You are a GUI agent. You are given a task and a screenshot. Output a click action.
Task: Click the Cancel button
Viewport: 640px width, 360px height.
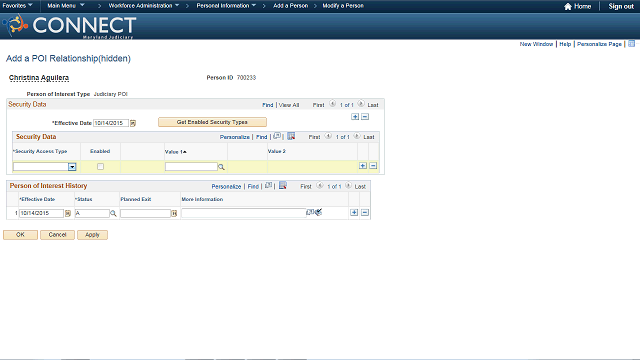click(x=57, y=235)
